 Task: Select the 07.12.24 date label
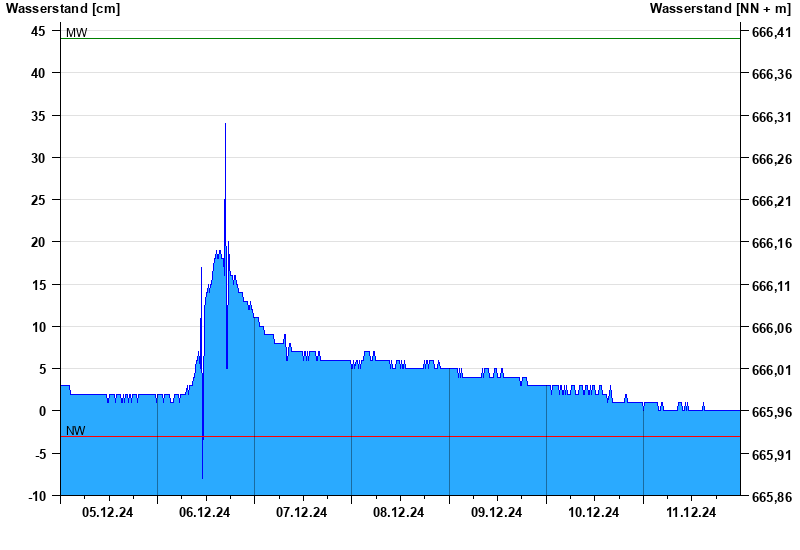302,513
